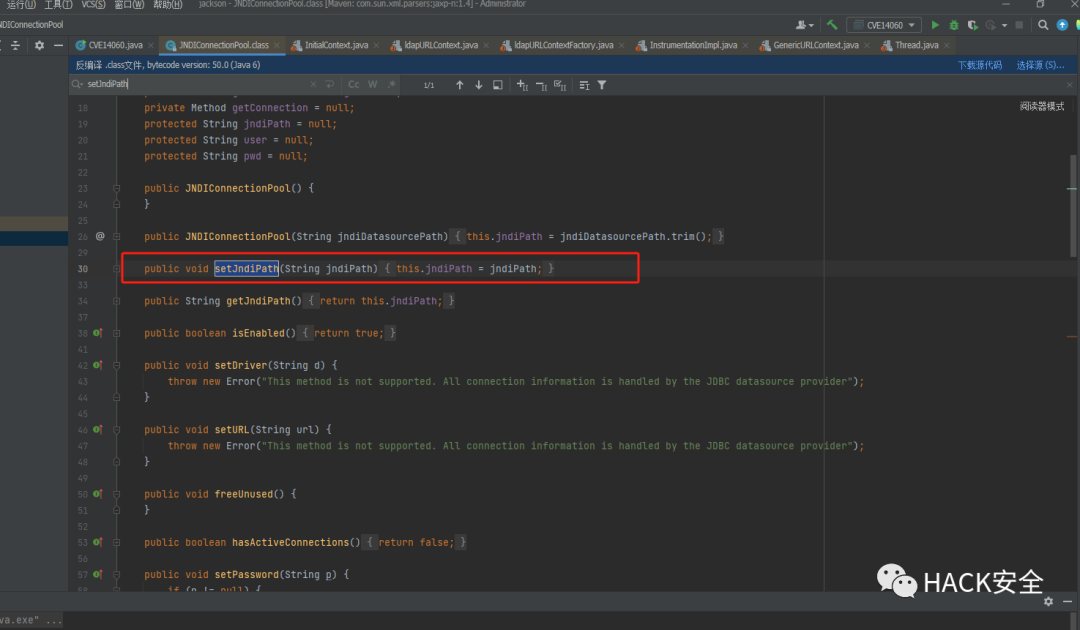Go to previous search occurrence arrow
1080x630 pixels.
coord(459,85)
